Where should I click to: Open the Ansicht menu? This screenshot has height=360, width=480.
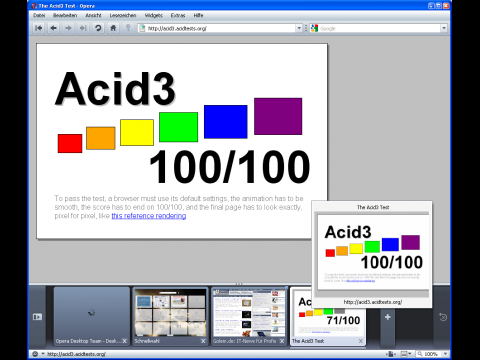(x=93, y=15)
